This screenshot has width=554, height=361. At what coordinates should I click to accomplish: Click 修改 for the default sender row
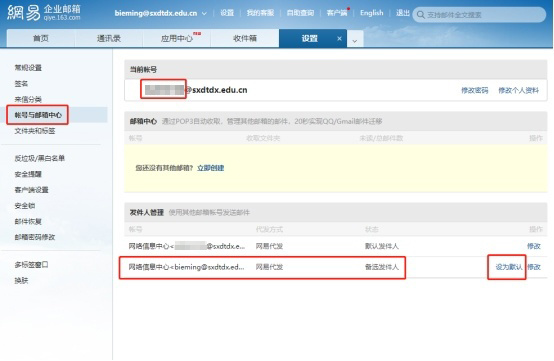(x=534, y=246)
